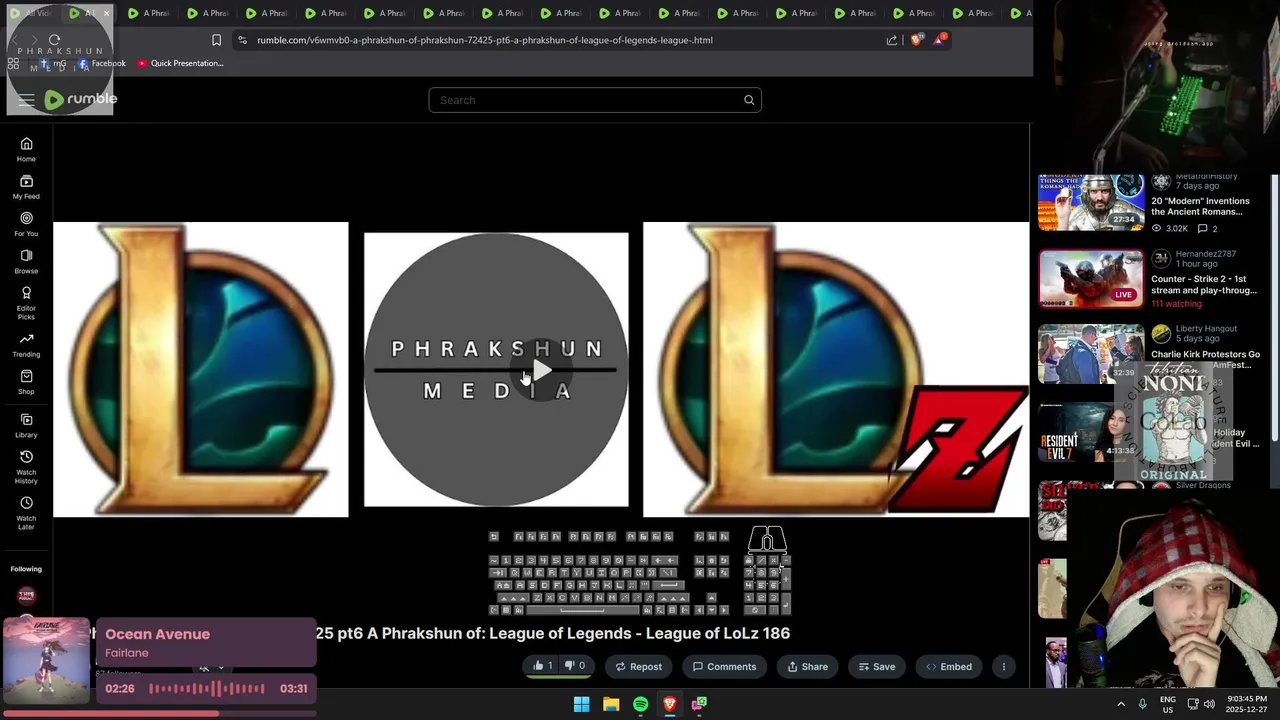The width and height of the screenshot is (1280, 720).
Task: Dislike the video with thumbs down
Action: point(575,666)
